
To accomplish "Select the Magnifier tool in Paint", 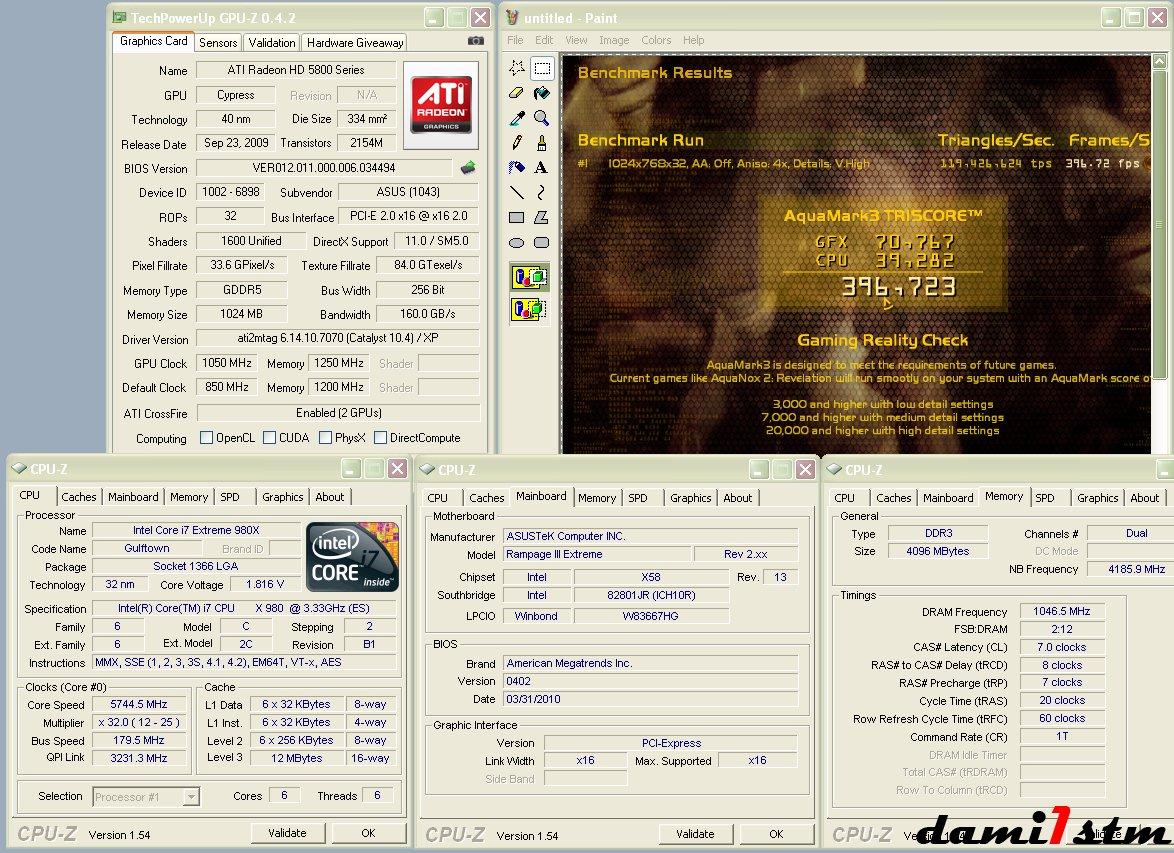I will click(542, 118).
